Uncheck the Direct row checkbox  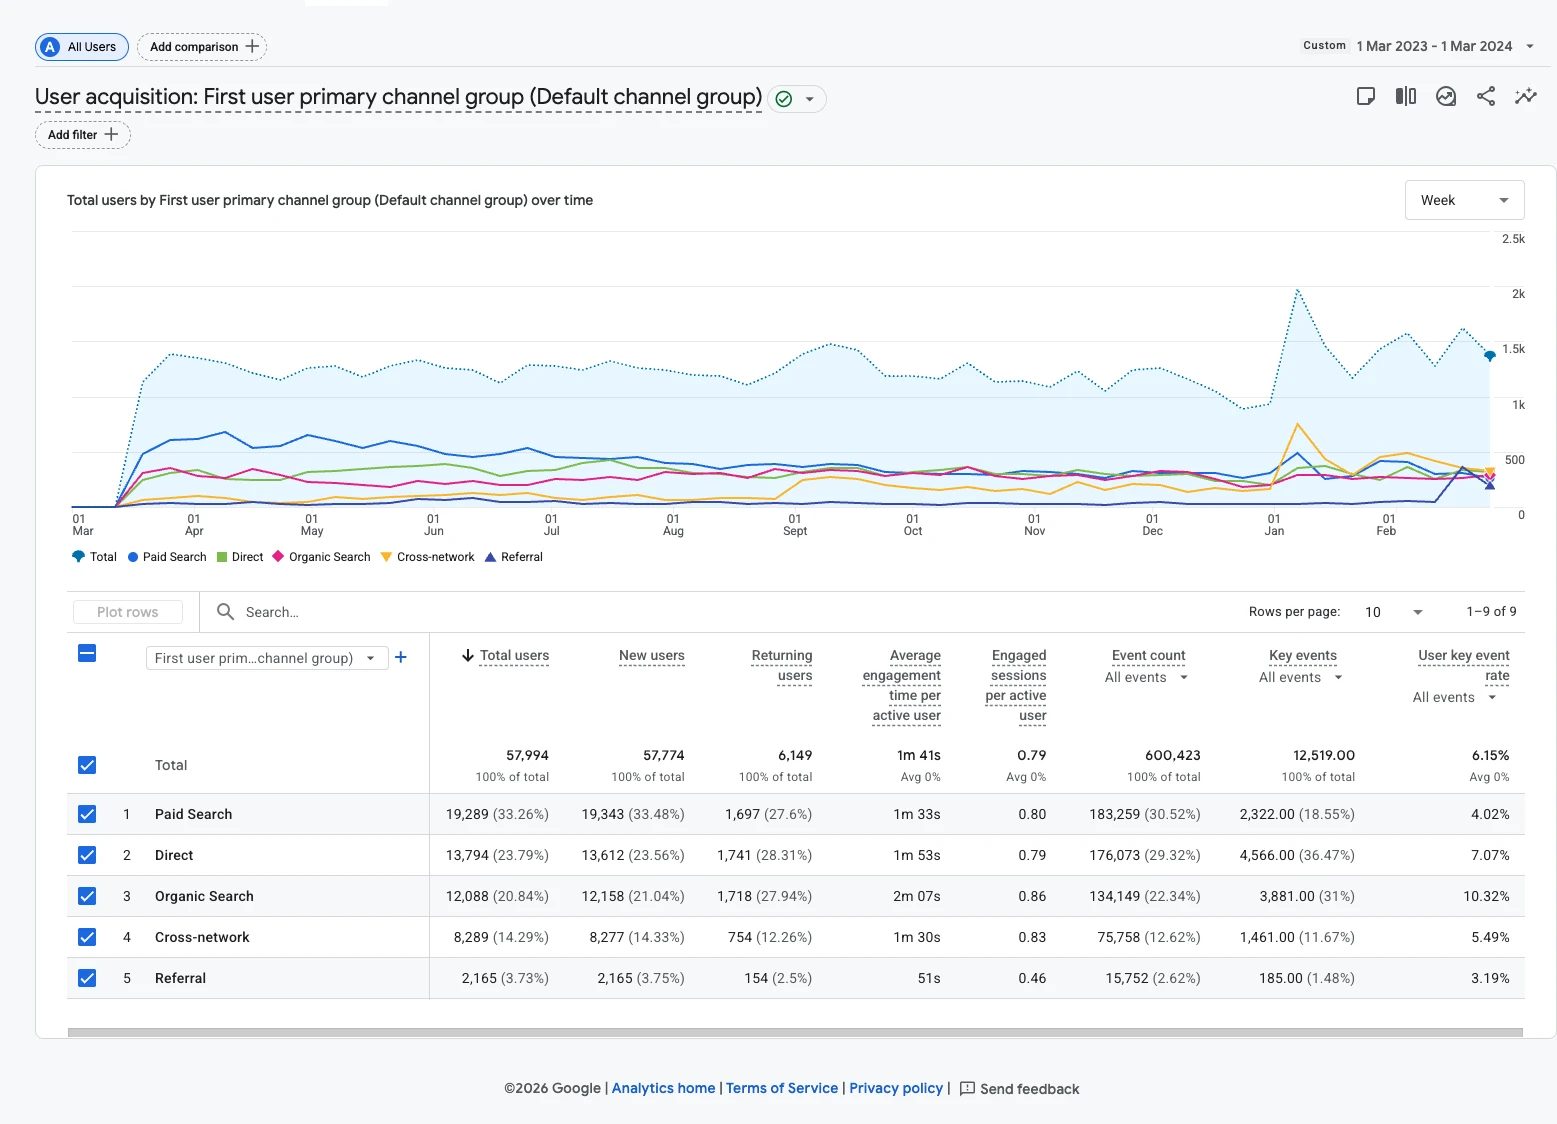tap(87, 855)
